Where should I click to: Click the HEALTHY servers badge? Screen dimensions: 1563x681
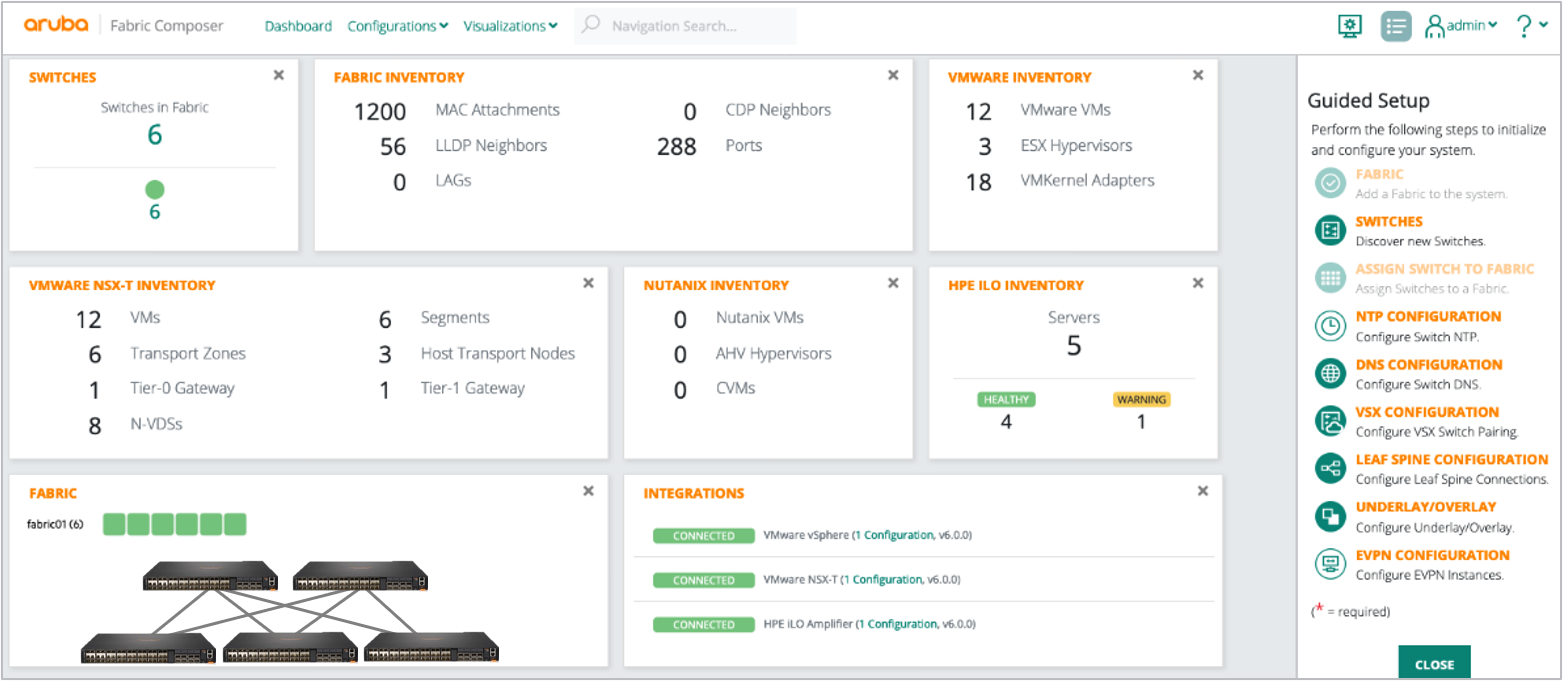coord(1006,399)
